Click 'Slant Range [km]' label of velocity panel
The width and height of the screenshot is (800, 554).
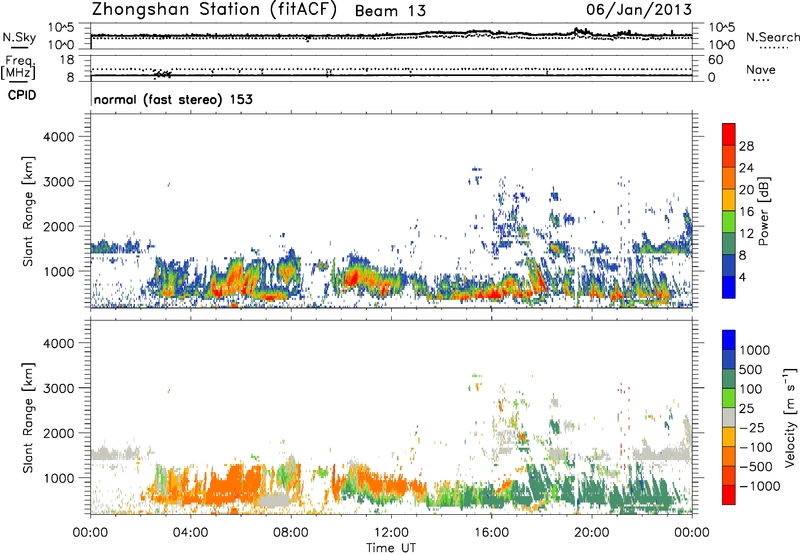click(x=28, y=418)
